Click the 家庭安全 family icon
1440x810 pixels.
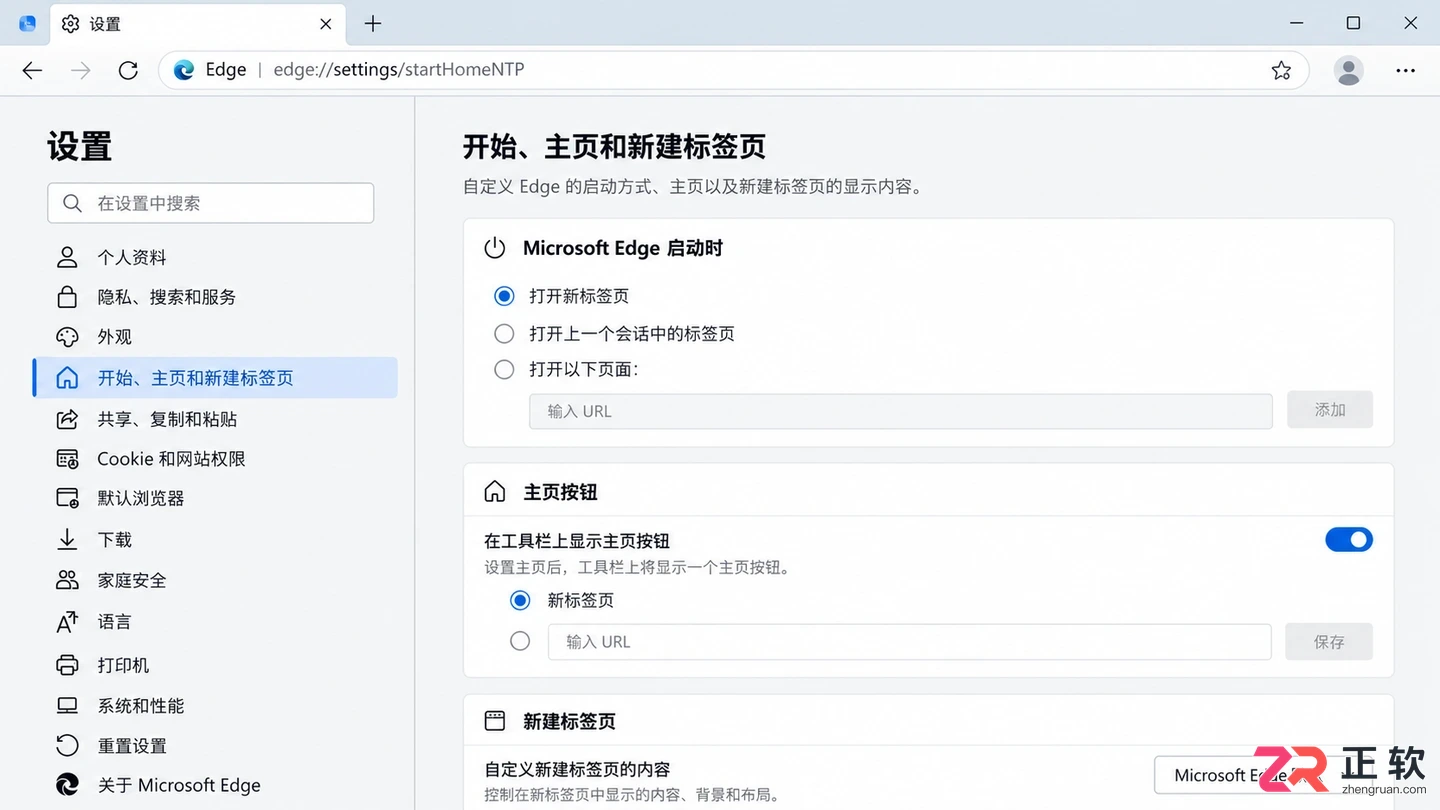click(67, 580)
